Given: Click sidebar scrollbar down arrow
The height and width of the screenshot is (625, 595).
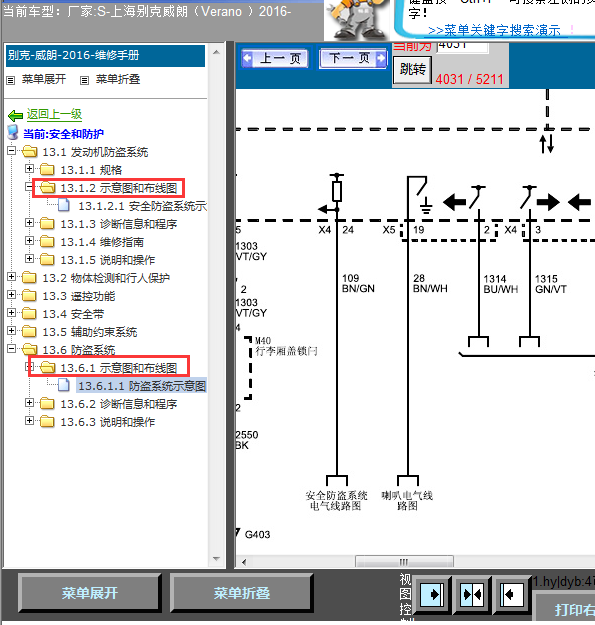Looking at the screenshot, I should pos(216,559).
